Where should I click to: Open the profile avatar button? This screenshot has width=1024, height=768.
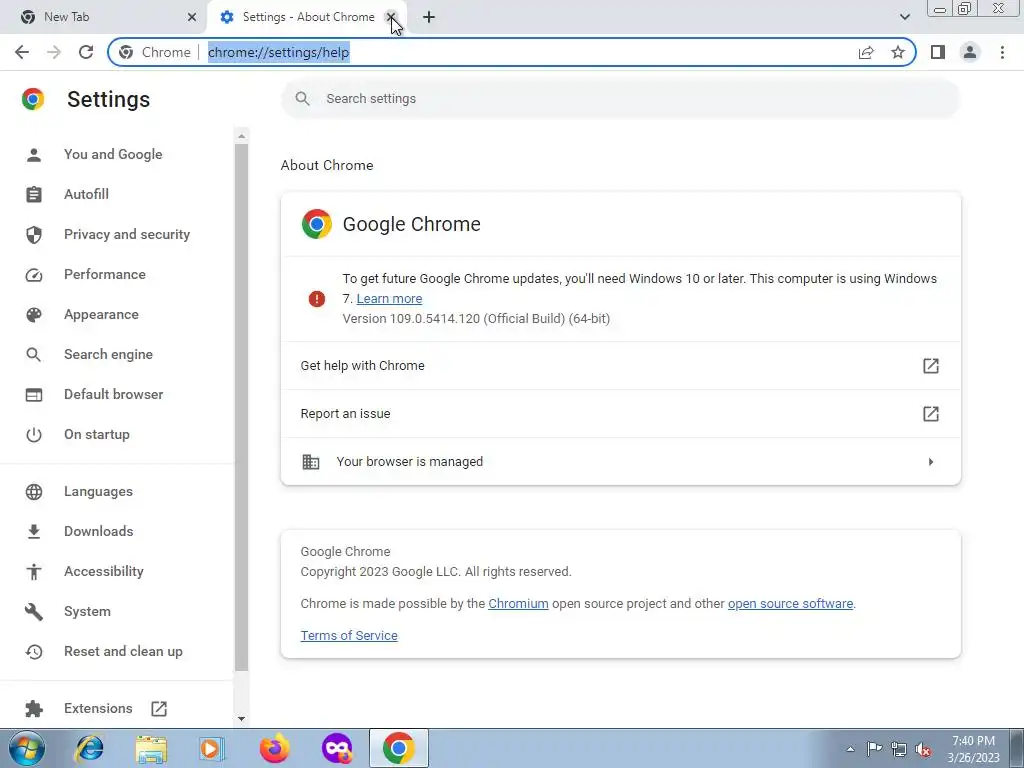[970, 52]
